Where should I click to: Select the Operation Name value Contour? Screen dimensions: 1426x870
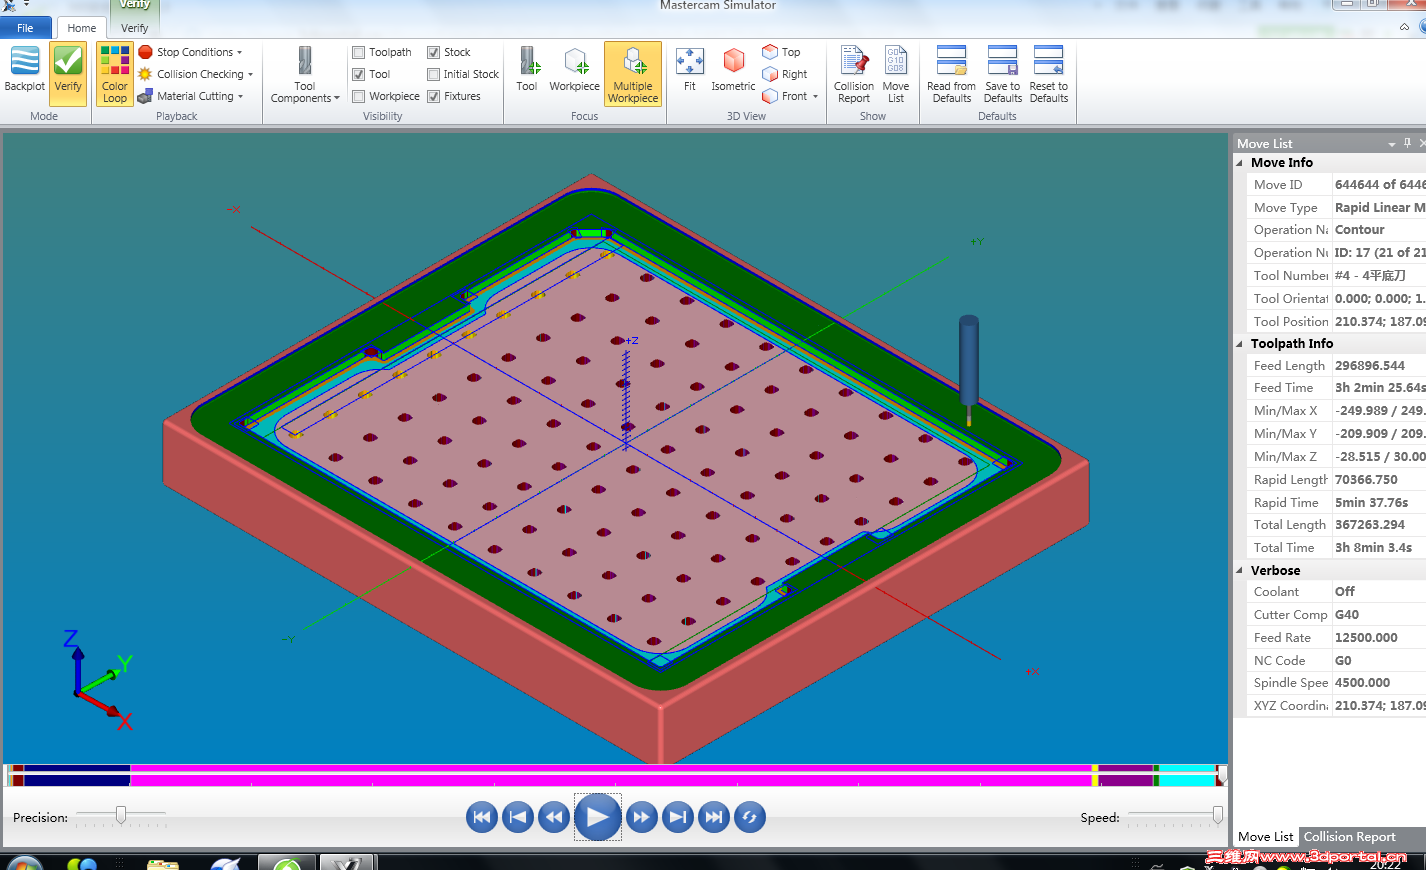[1379, 230]
